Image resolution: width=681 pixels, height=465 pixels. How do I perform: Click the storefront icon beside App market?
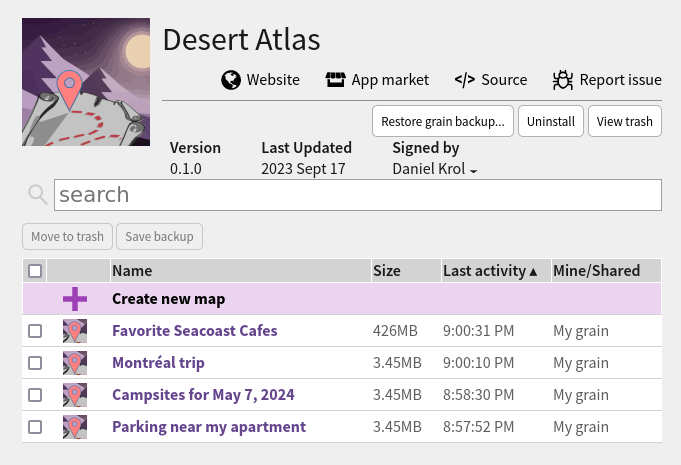[x=335, y=80]
